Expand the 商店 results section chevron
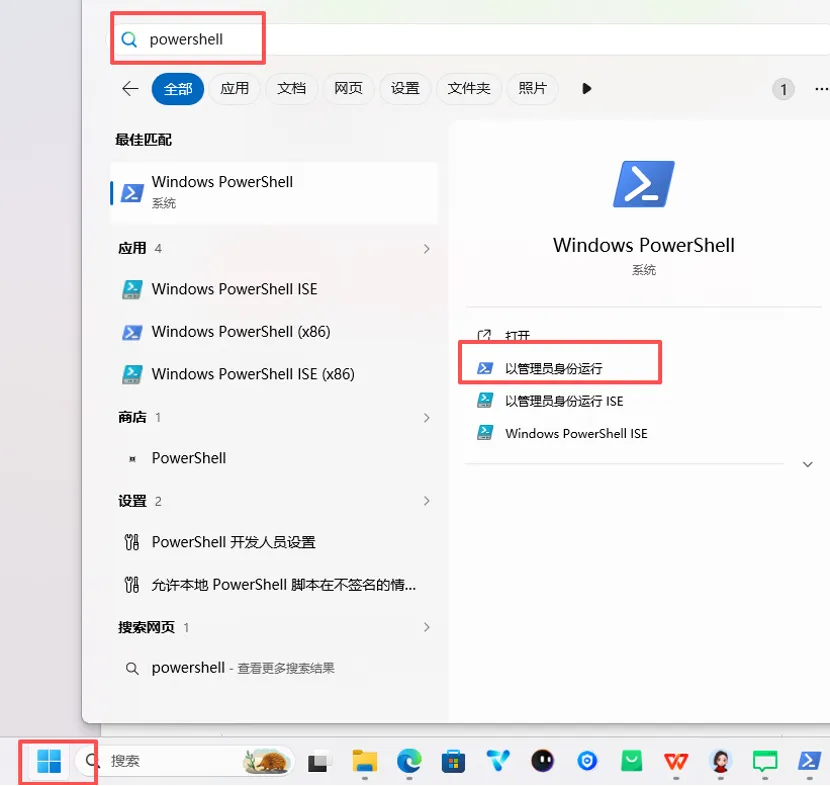Screen dimensions: 830x786 (x=427, y=418)
